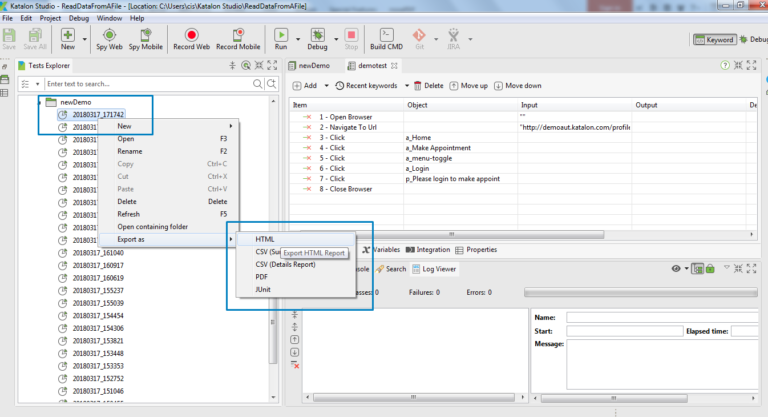Toggle the Keyword perspective button
The height and width of the screenshot is (417, 768).
coord(715,40)
